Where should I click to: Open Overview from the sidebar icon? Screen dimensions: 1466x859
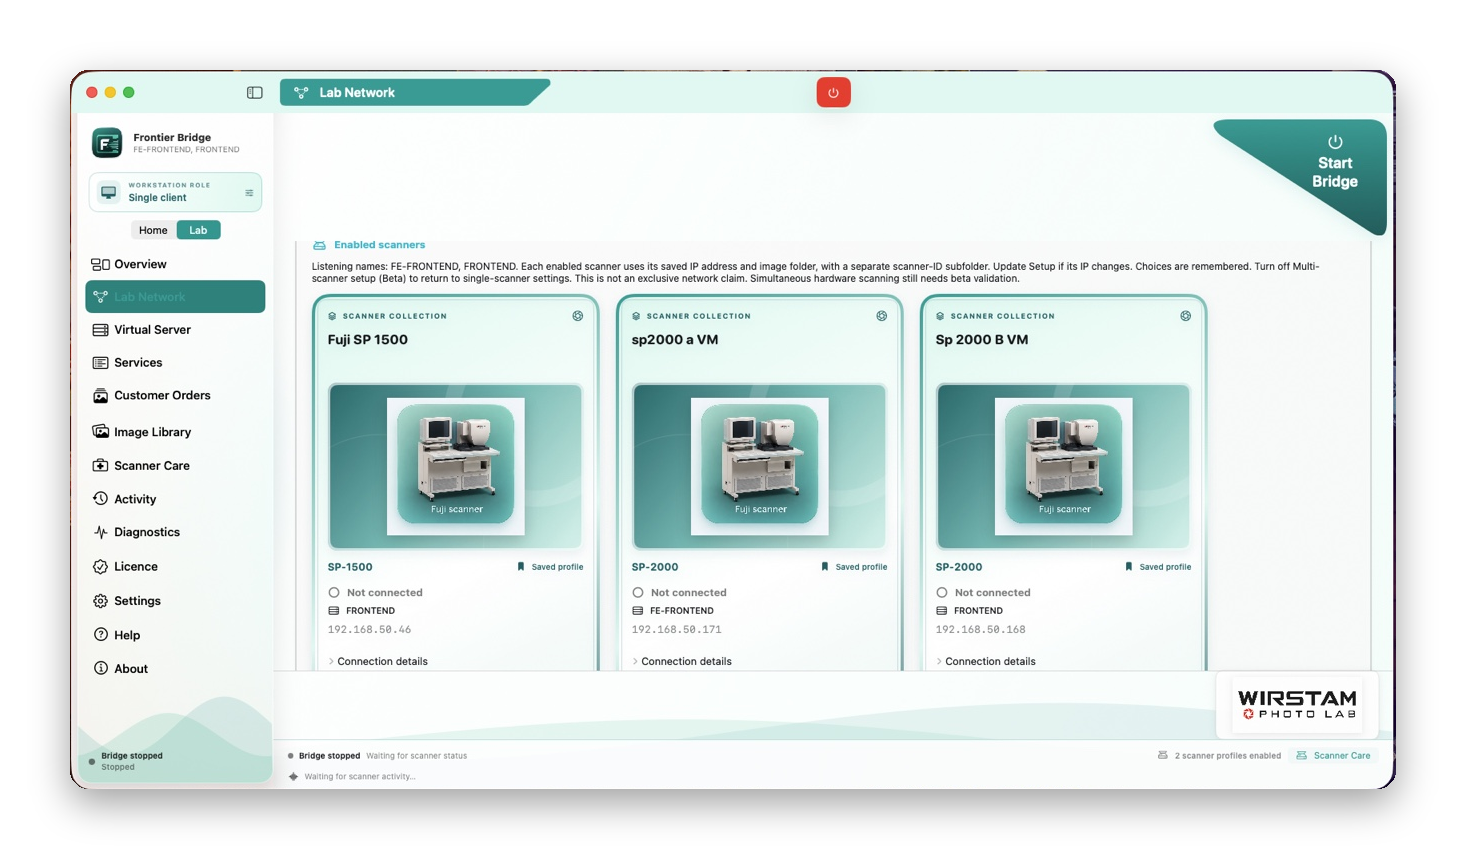100,265
